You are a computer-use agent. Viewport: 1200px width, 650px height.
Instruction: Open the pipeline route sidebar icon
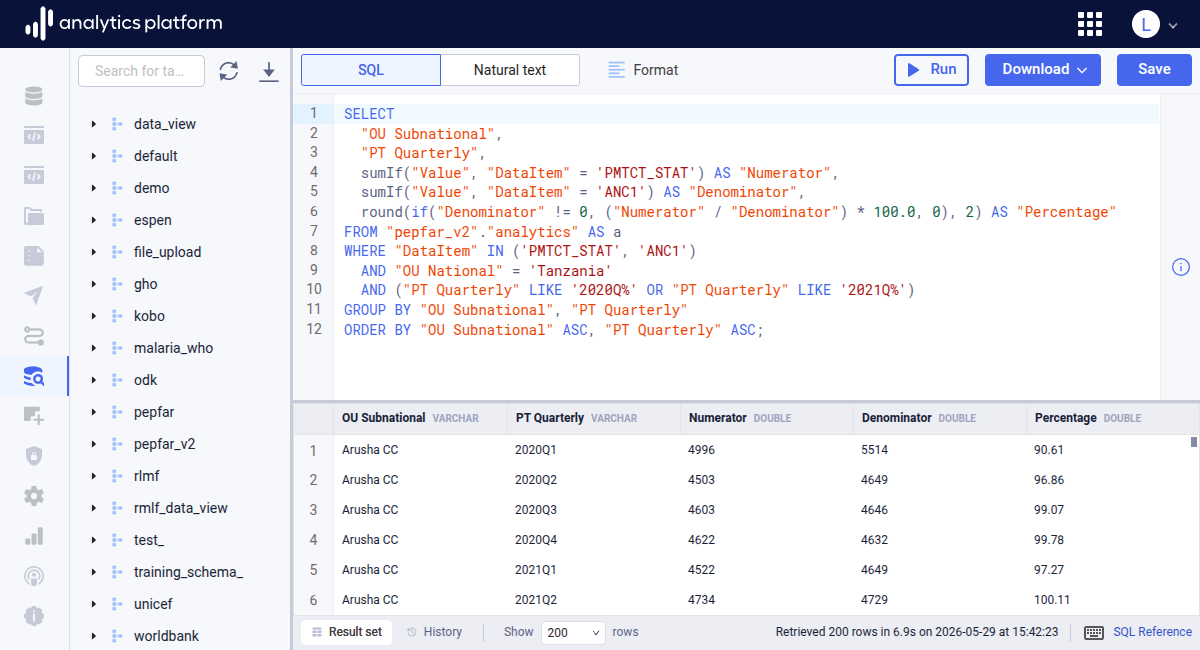tap(34, 336)
